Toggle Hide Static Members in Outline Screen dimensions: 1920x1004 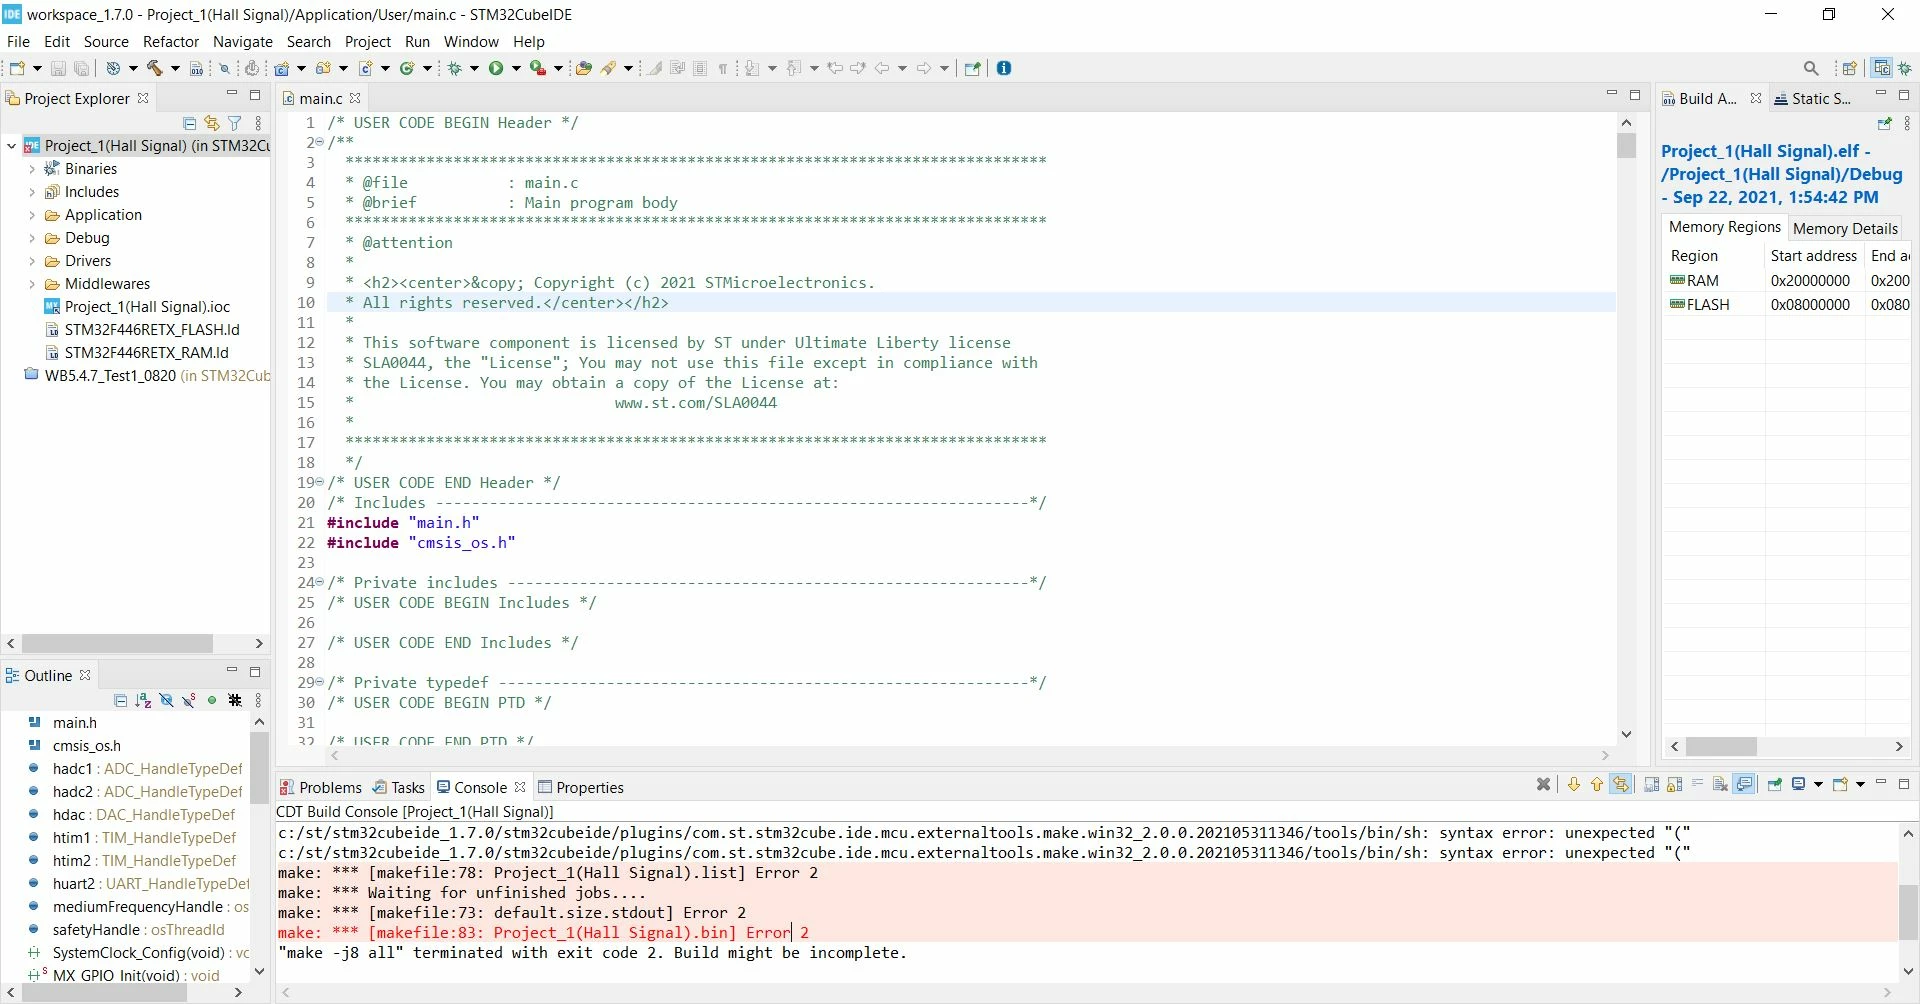click(189, 700)
